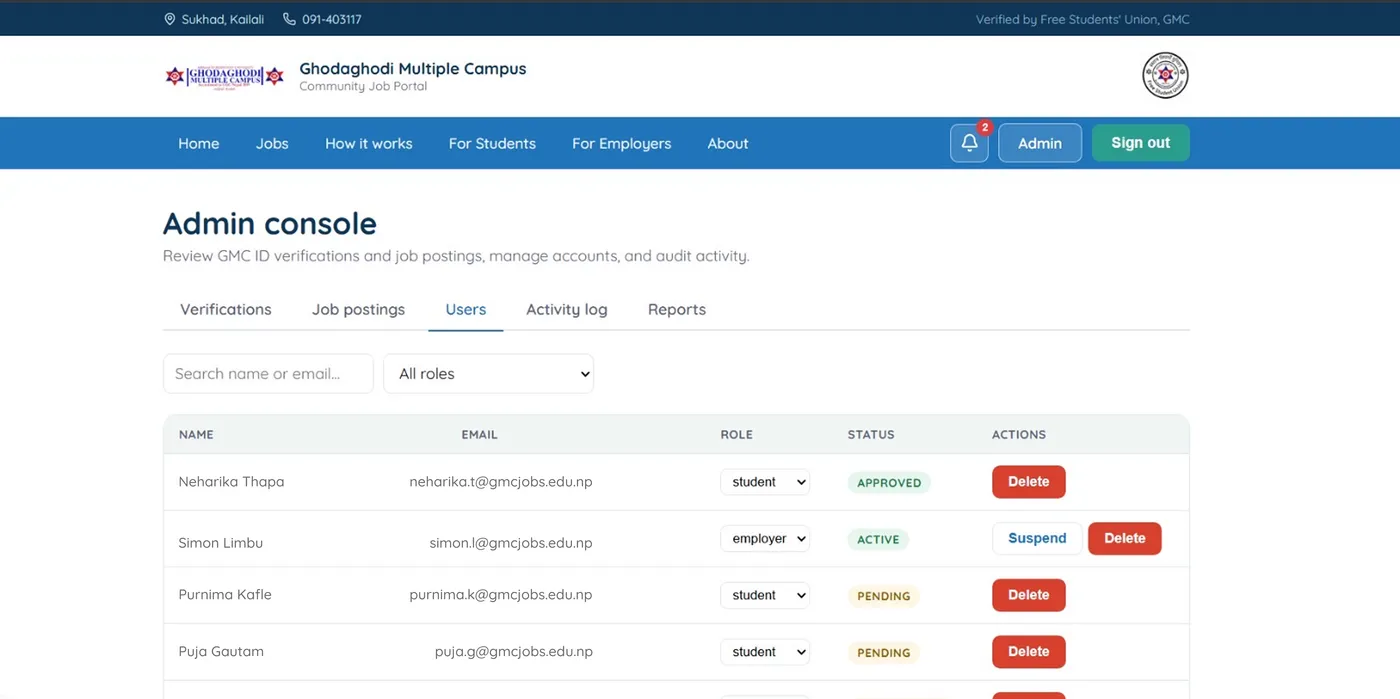Screen dimensions: 1400x699
Task: Switch to the Job postings tab
Action: (358, 309)
